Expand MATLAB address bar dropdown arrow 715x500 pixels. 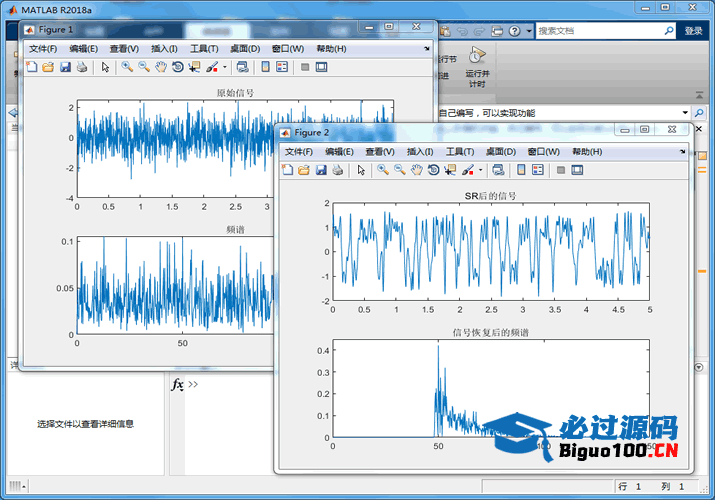tap(685, 113)
